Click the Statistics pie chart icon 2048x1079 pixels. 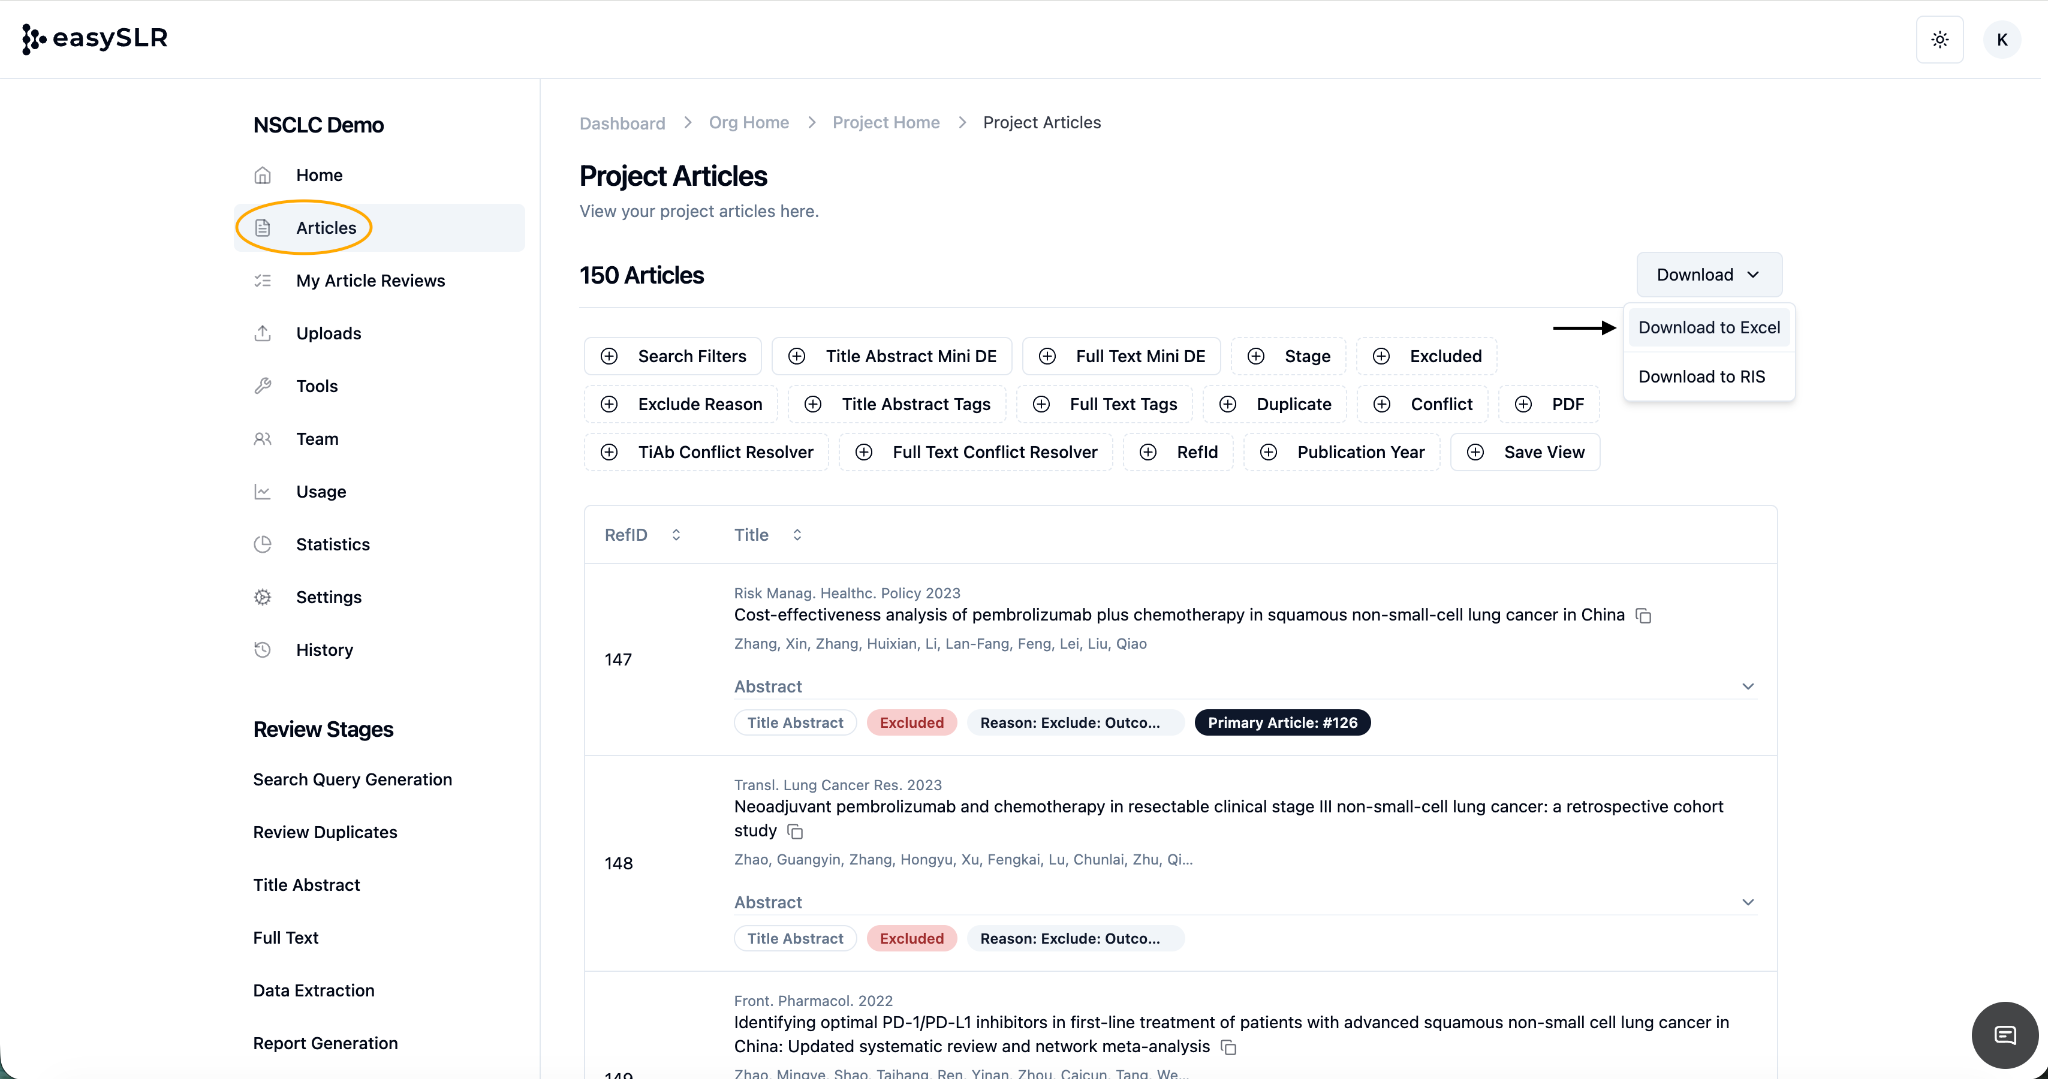pos(263,544)
